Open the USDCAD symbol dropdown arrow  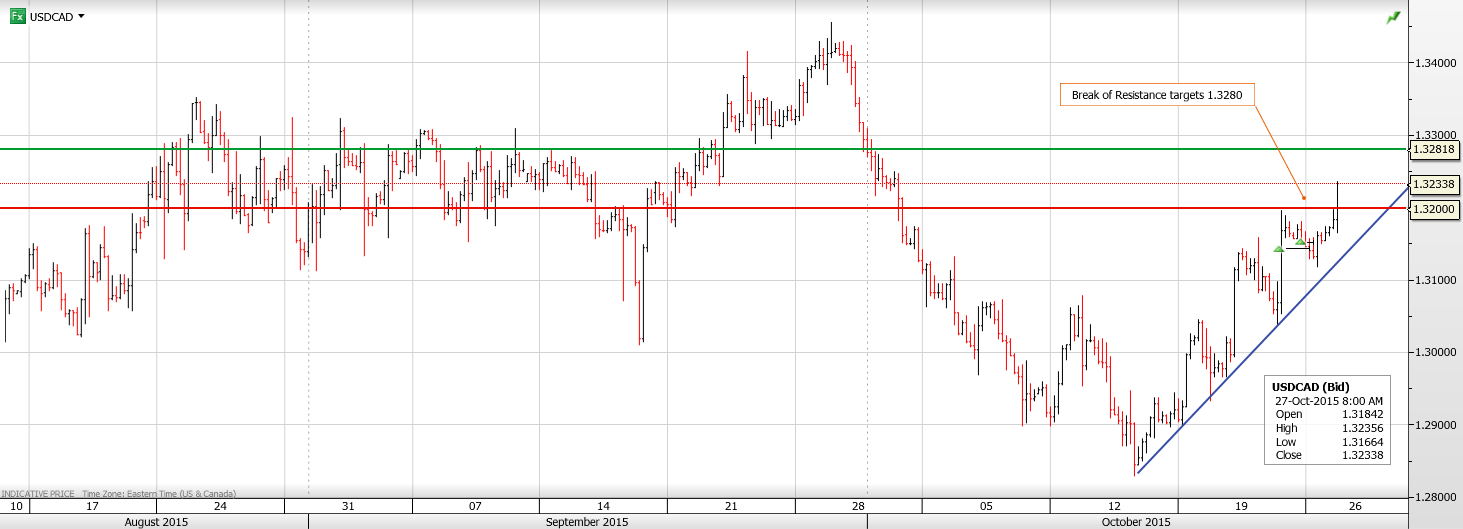[x=81, y=17]
